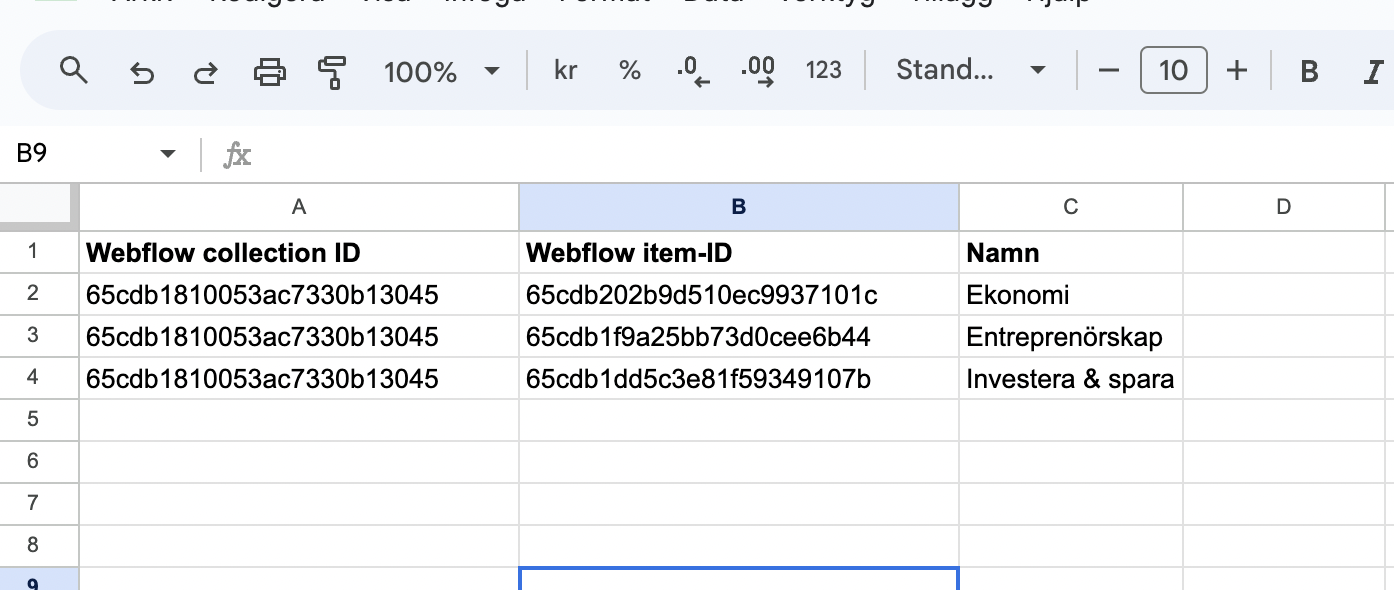Image resolution: width=1394 pixels, height=590 pixels.
Task: Redo the last undone action
Action: coord(205,71)
